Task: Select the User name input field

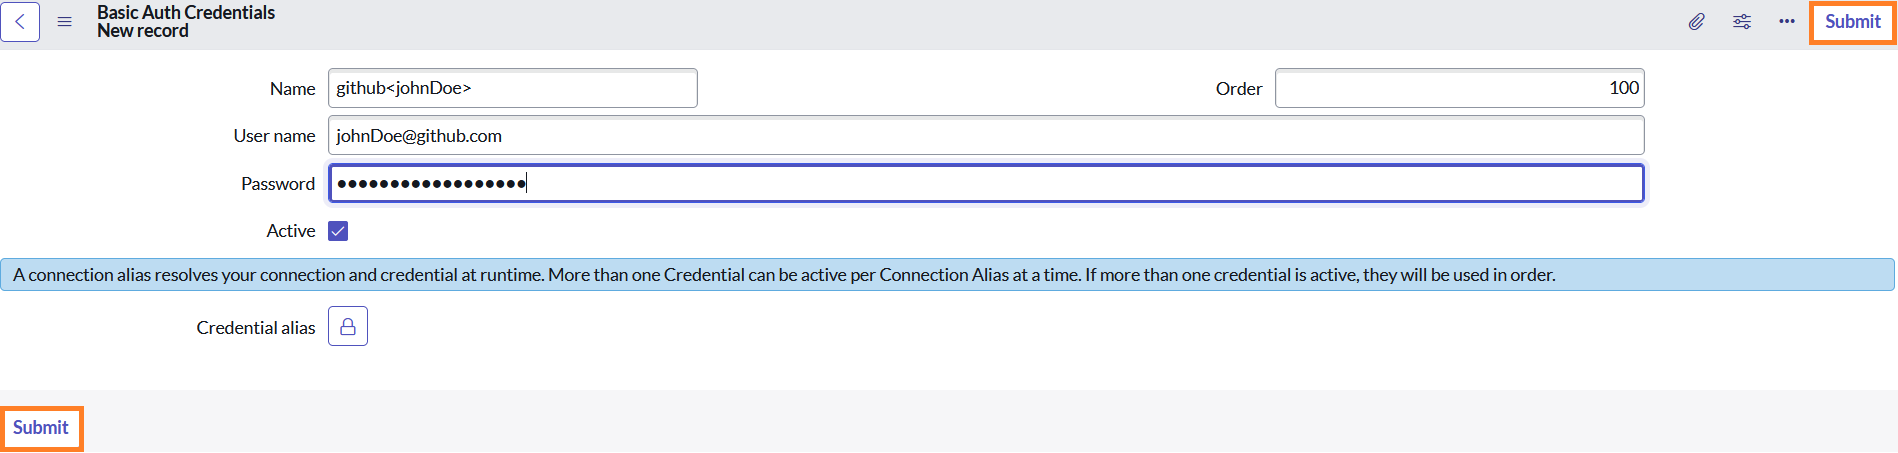Action: point(986,136)
